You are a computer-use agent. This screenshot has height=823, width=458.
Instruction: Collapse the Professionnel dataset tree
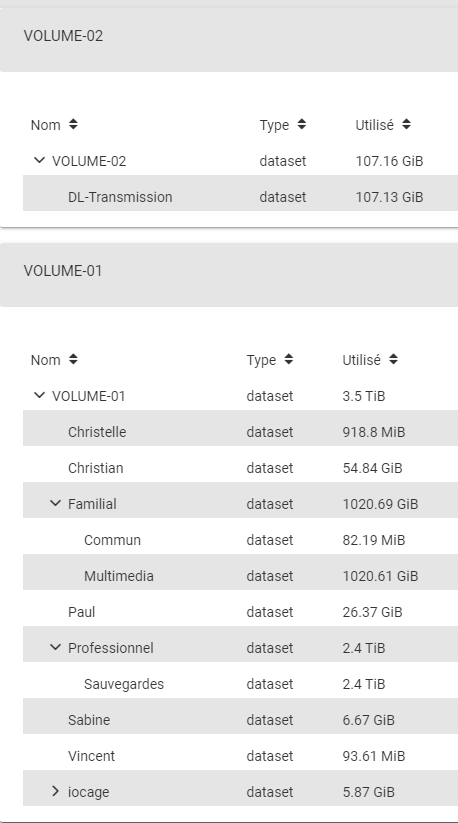55,647
